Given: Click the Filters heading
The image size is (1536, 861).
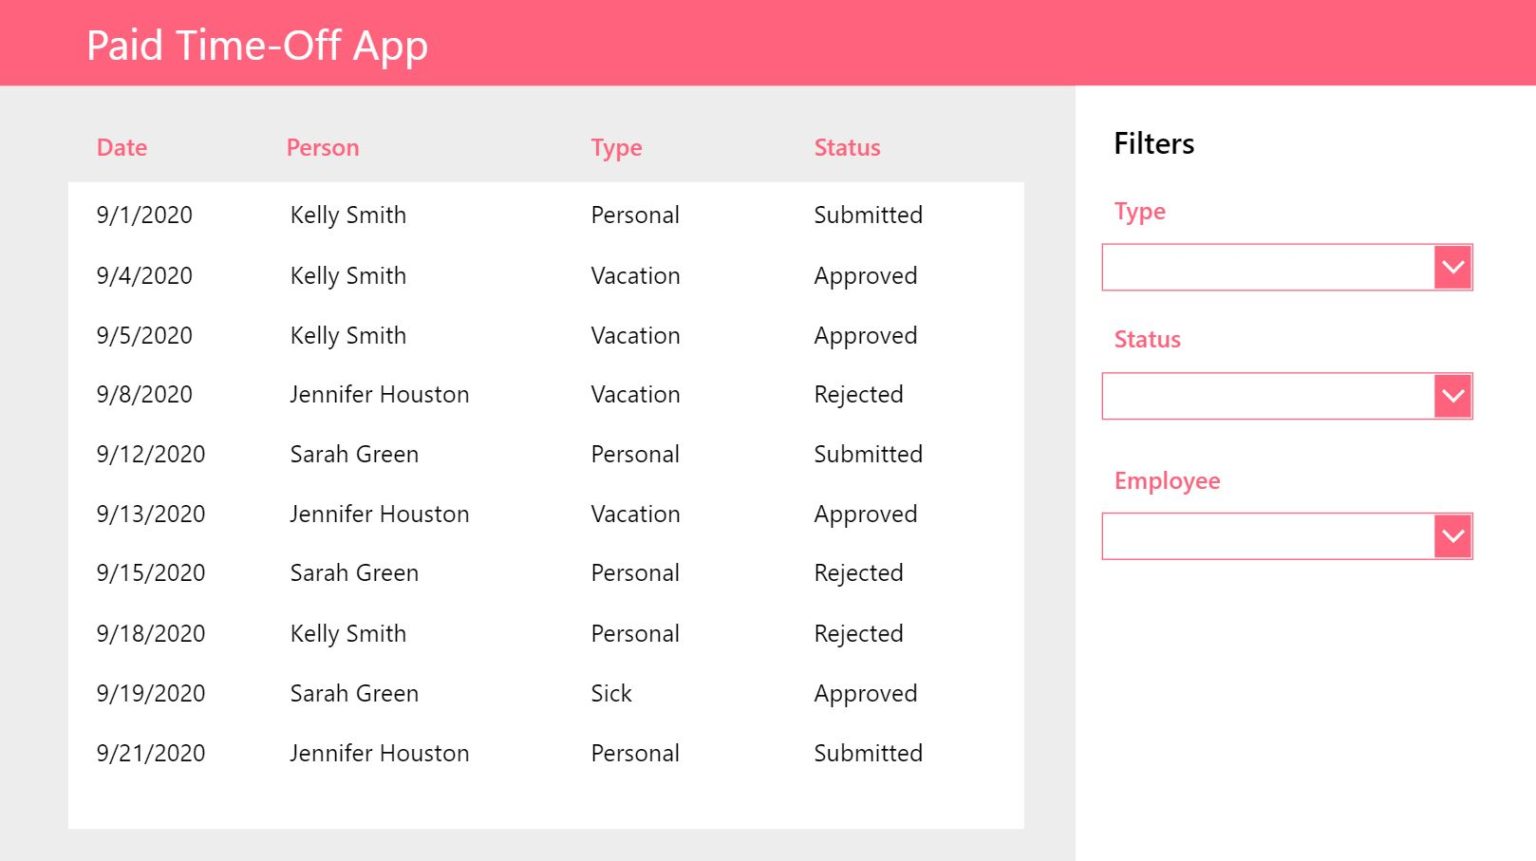Looking at the screenshot, I should [1153, 143].
